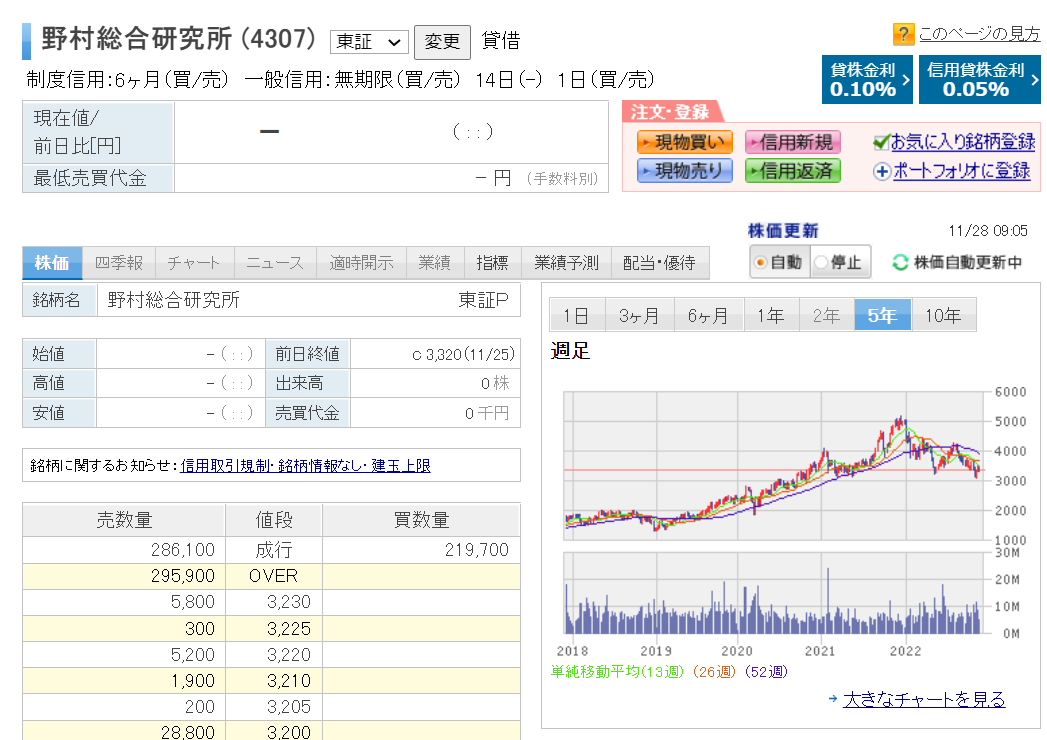
Task: Click the 現物買い order button
Action: point(684,142)
